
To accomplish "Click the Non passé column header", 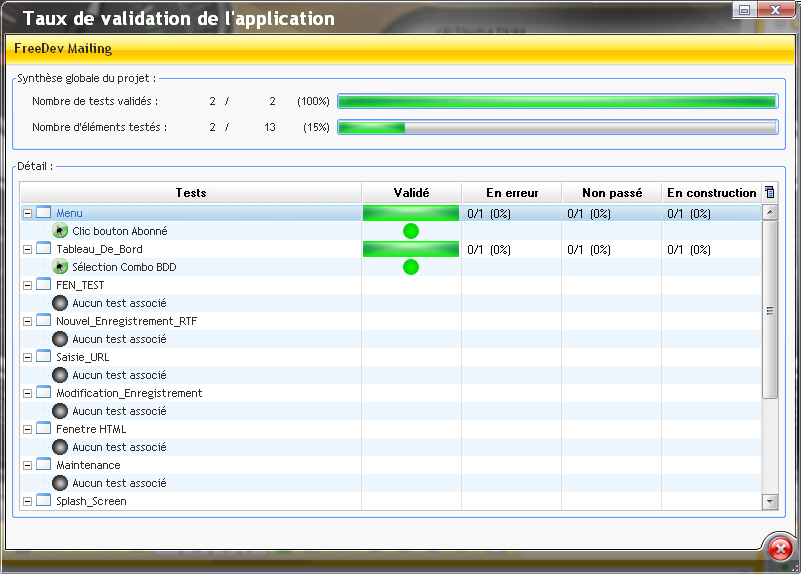I will [611, 193].
